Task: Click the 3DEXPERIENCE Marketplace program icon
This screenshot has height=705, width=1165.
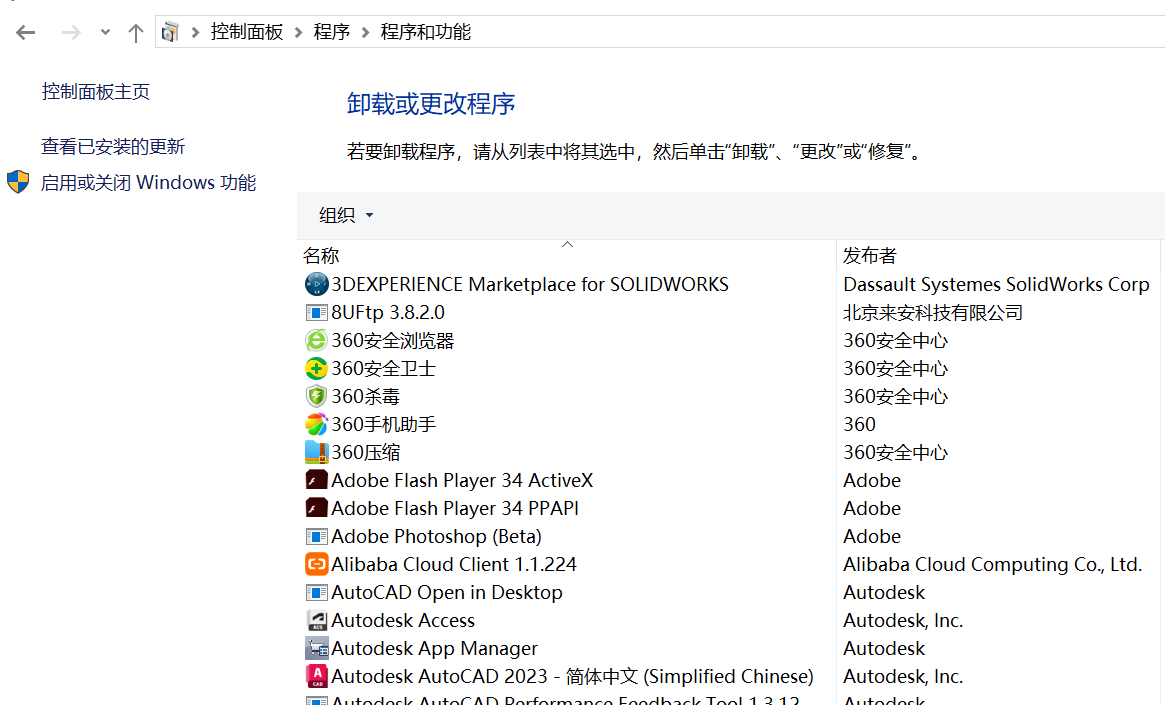Action: [x=317, y=284]
